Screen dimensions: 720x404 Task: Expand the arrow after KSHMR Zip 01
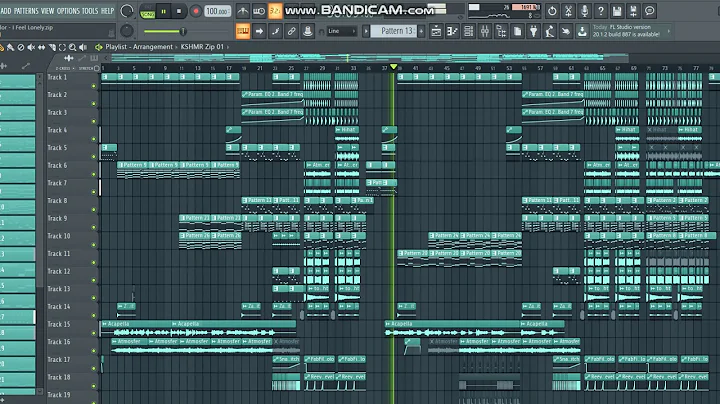tap(228, 47)
